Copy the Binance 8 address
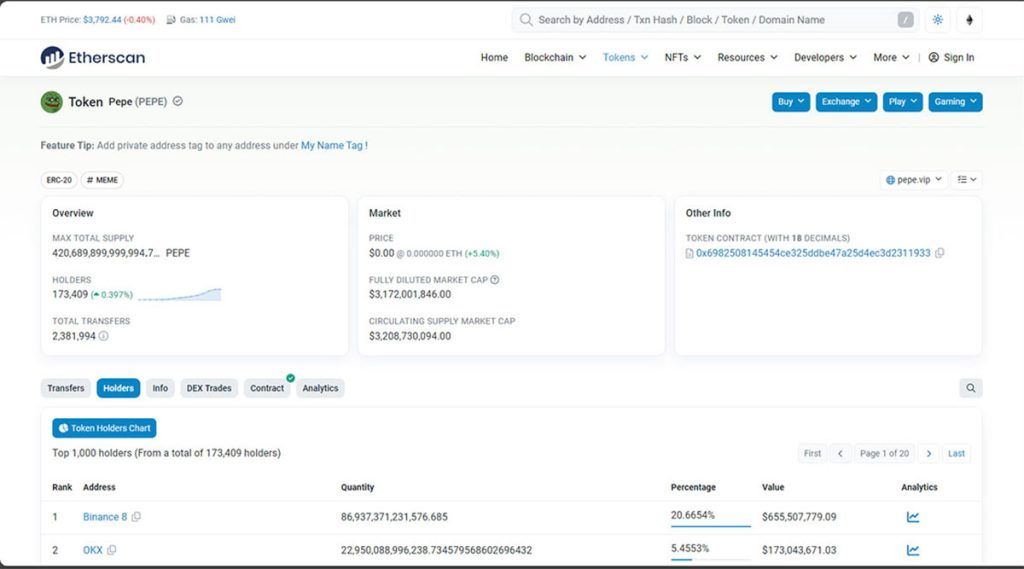 coord(136,517)
